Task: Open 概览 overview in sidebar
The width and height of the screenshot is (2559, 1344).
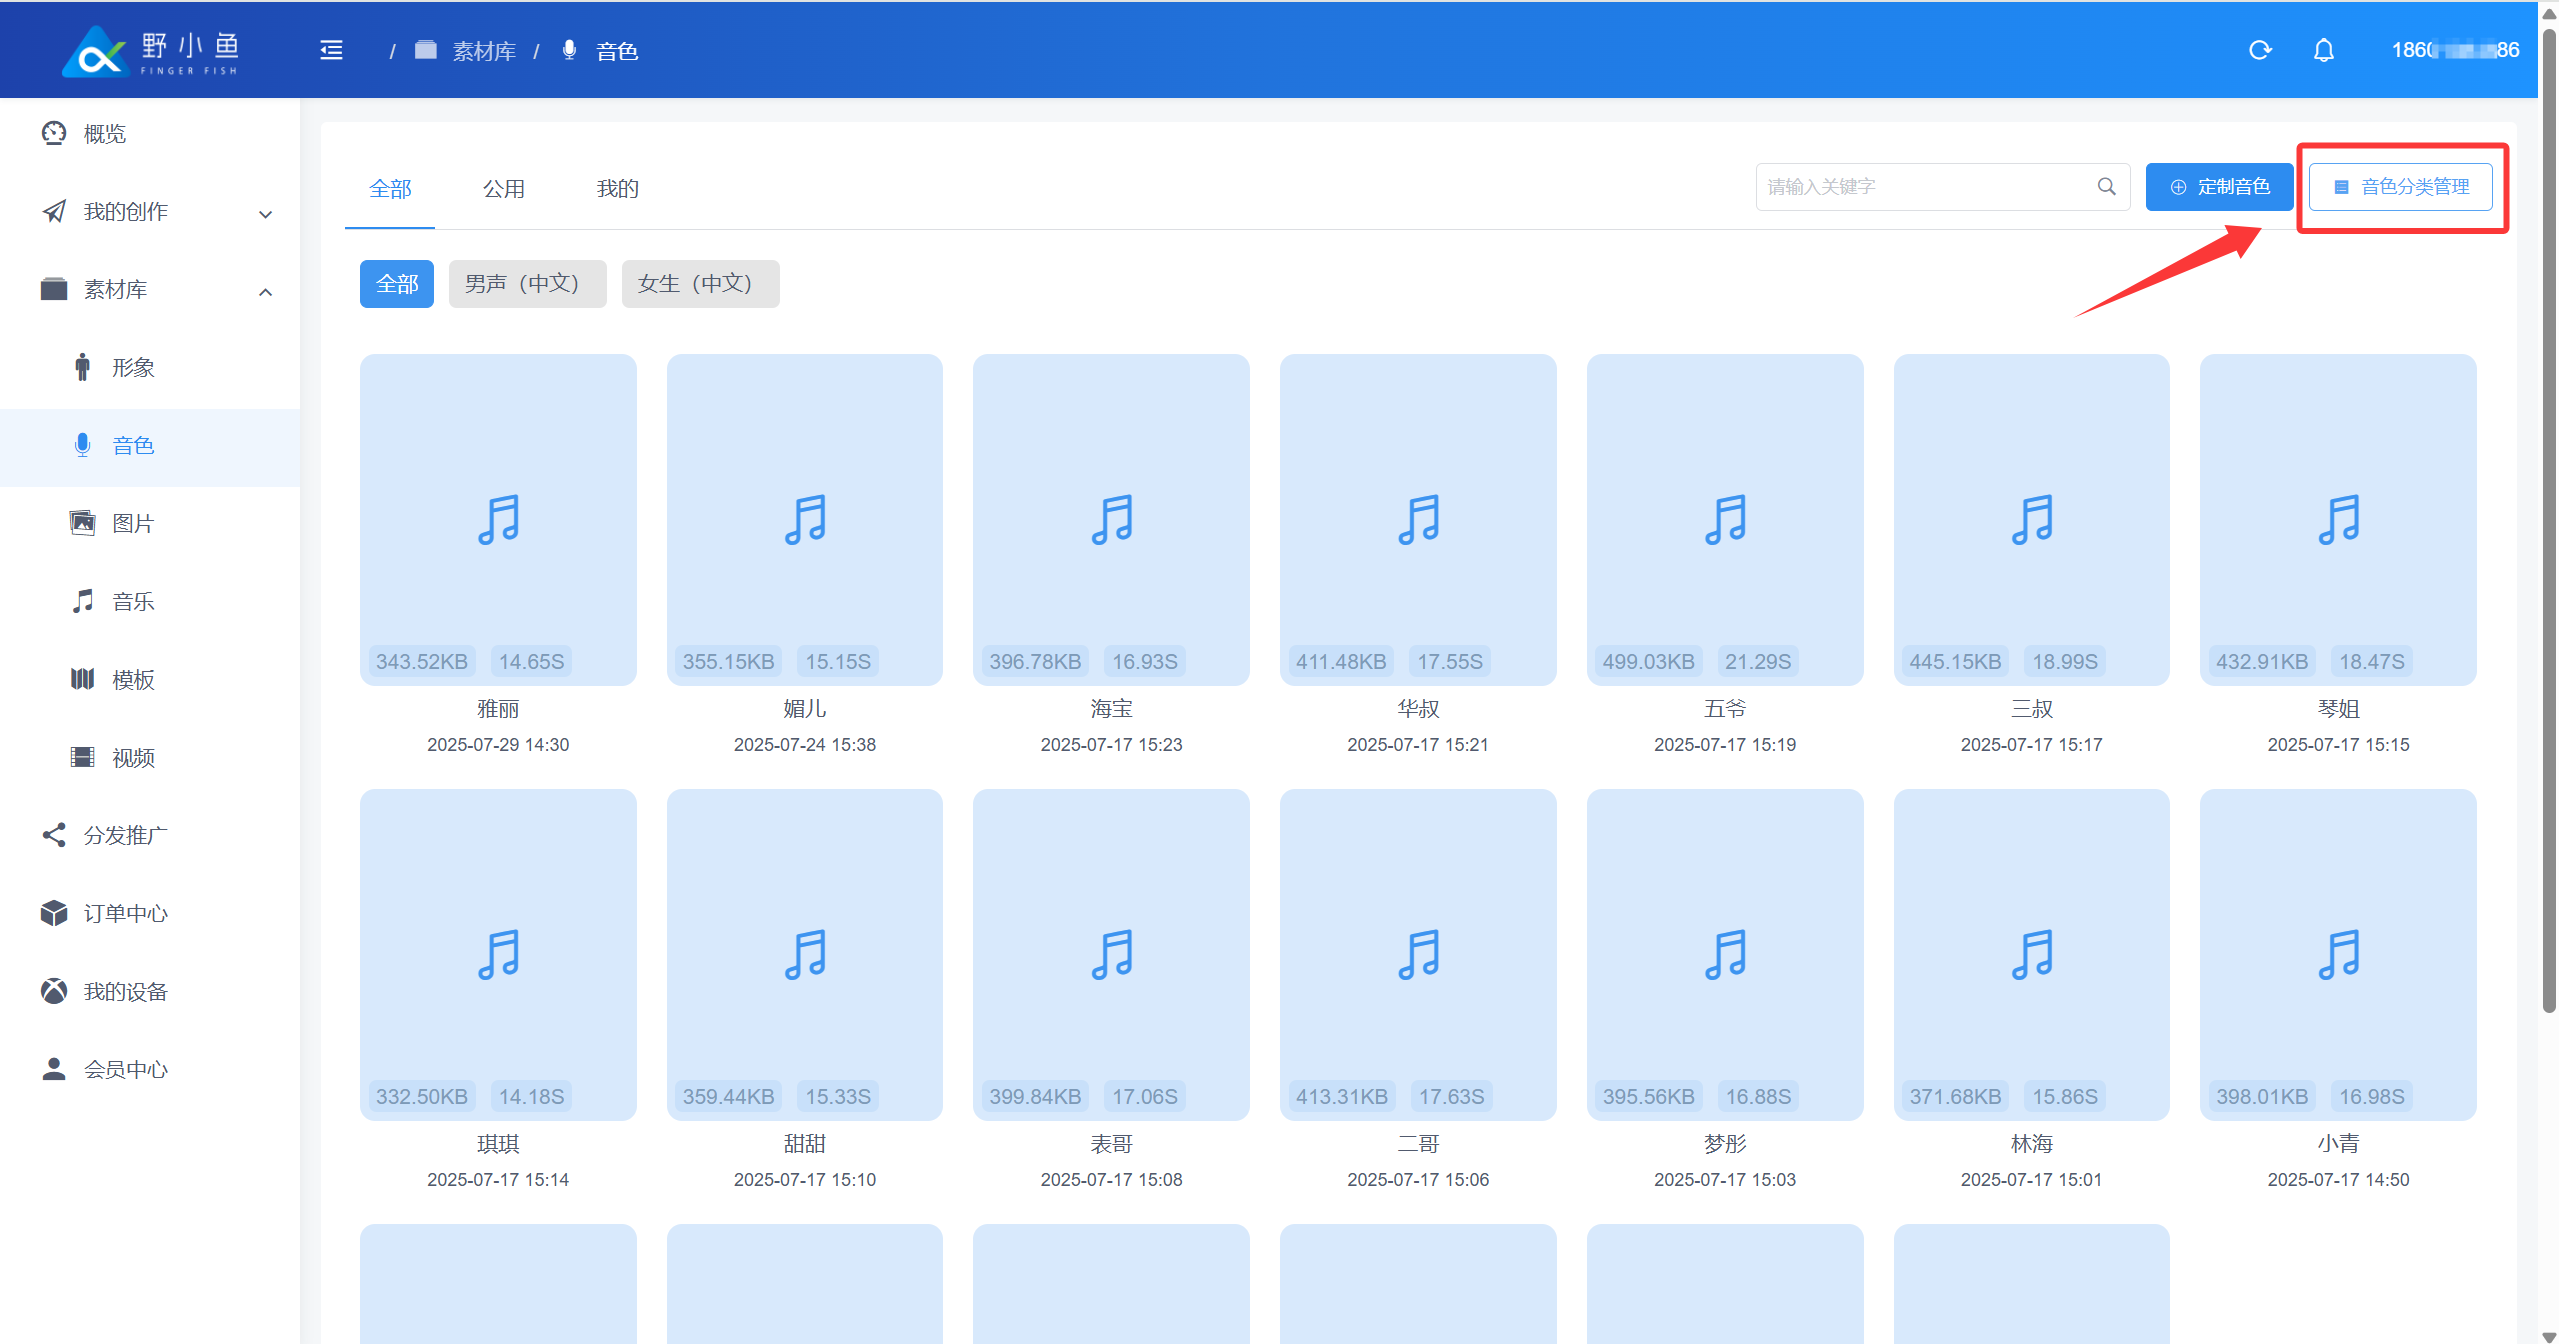Action: tap(104, 134)
